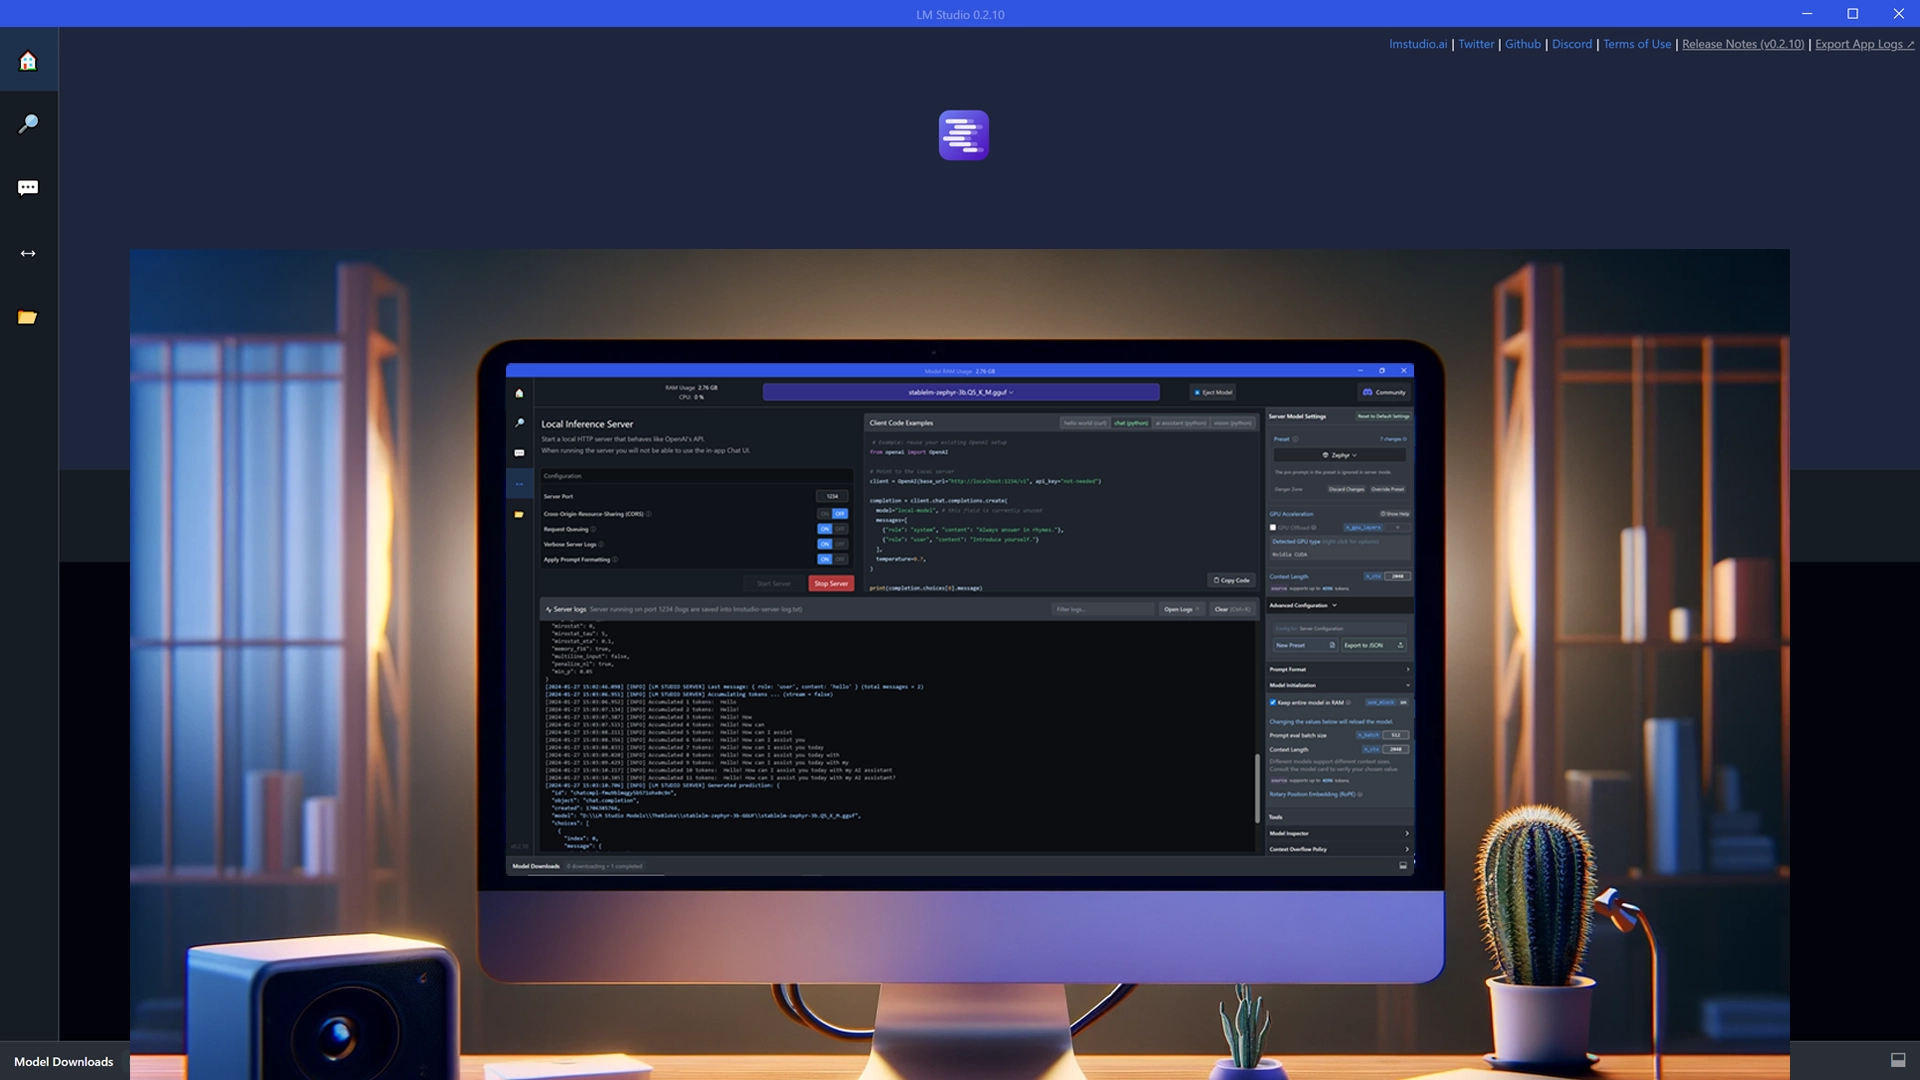This screenshot has width=1920, height=1080.
Task: Click the Export App Logs link
Action: [1864, 44]
